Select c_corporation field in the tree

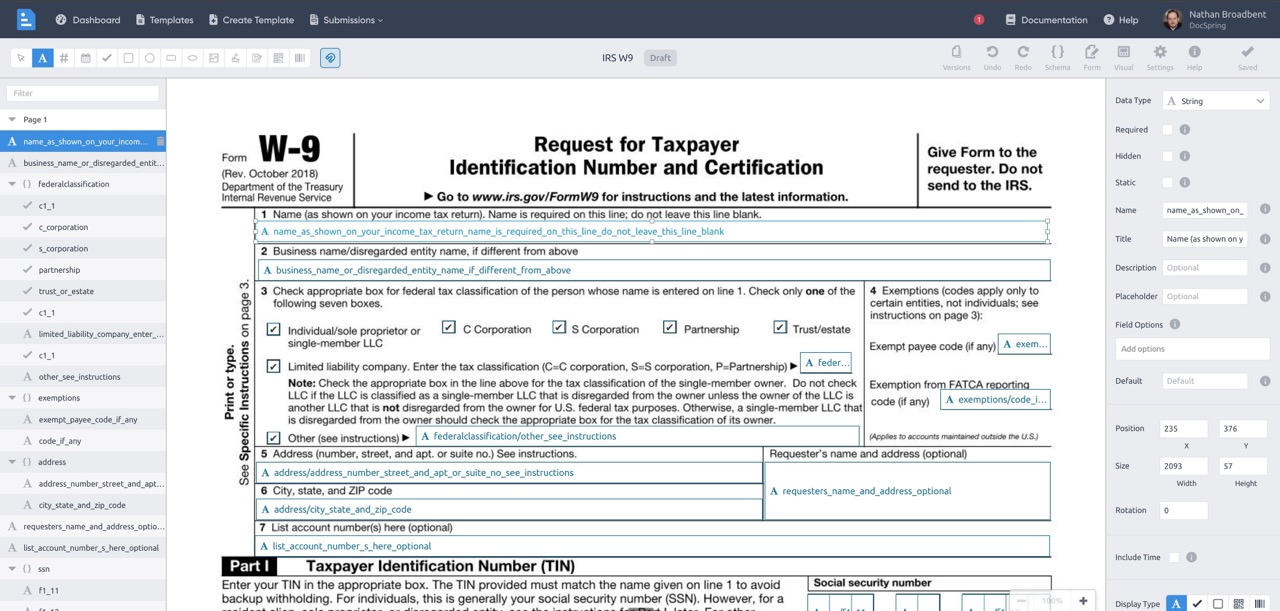[x=83, y=227]
